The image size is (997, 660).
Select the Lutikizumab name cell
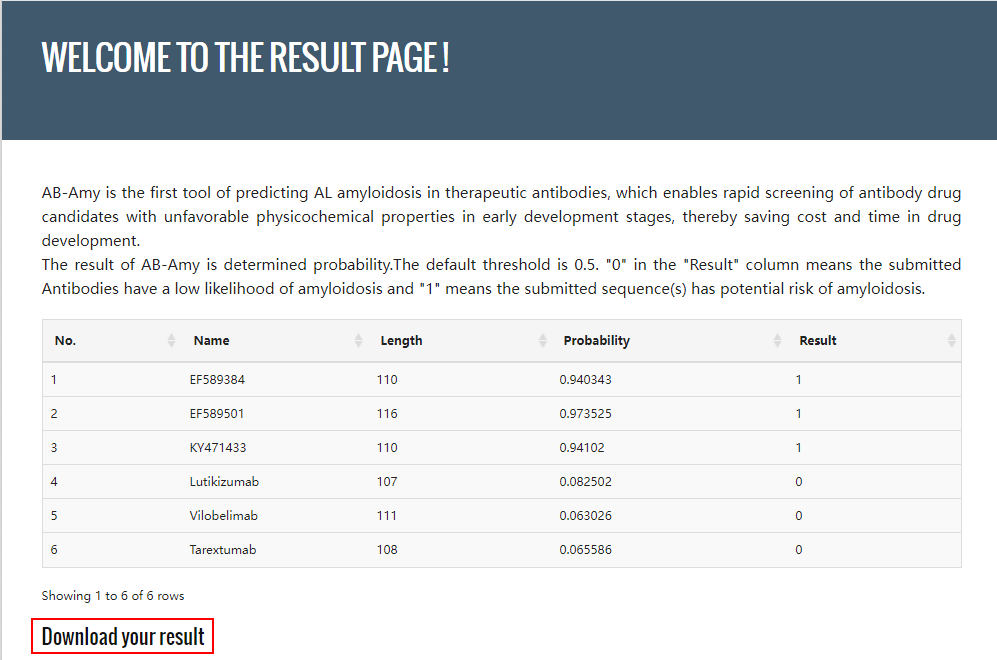coord(224,482)
